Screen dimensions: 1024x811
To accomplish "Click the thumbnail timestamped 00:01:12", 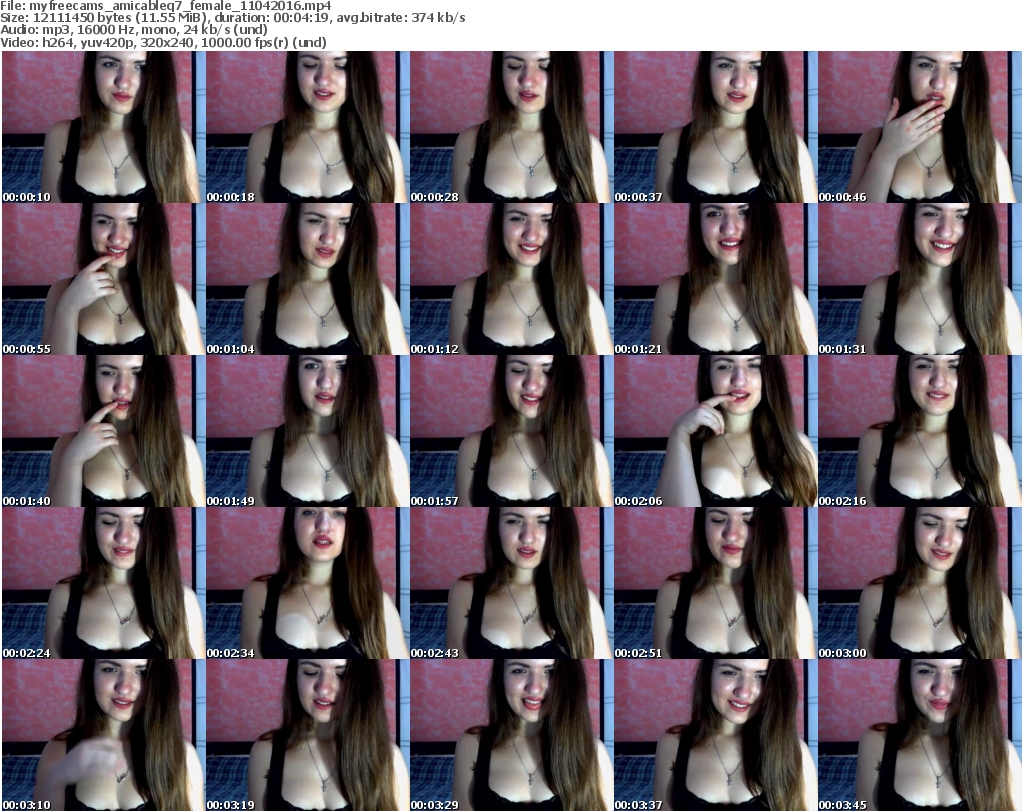I will click(511, 279).
